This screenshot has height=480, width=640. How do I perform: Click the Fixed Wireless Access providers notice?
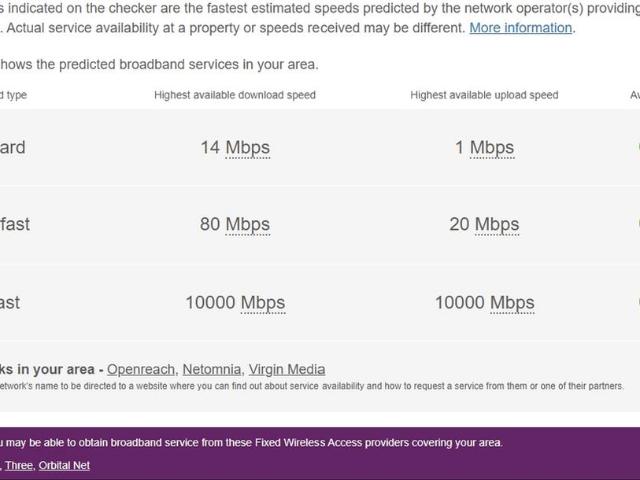252,443
